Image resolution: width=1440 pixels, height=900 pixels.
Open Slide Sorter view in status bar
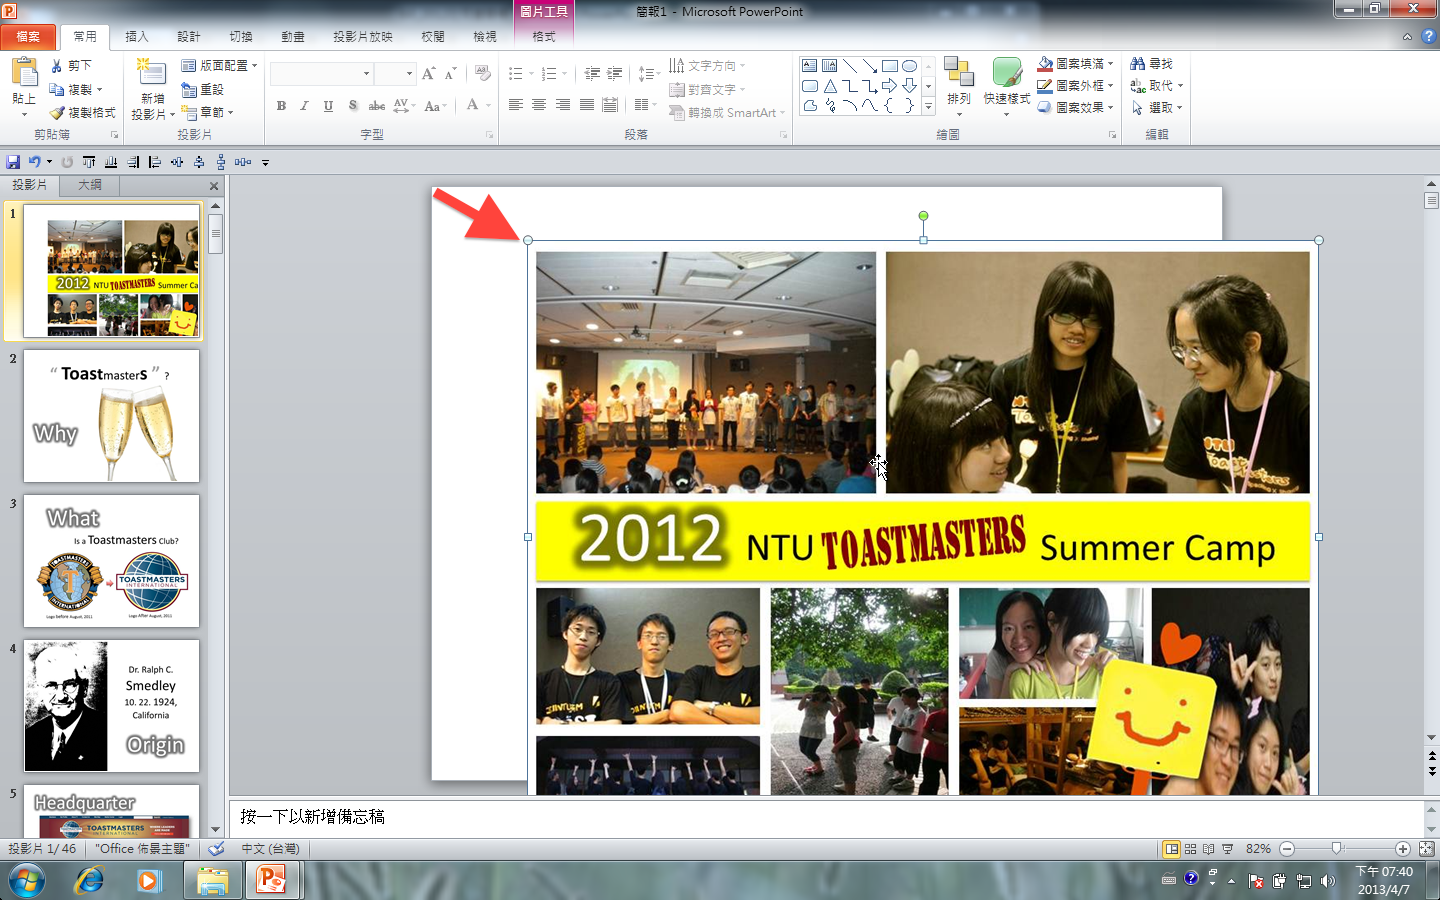1190,849
